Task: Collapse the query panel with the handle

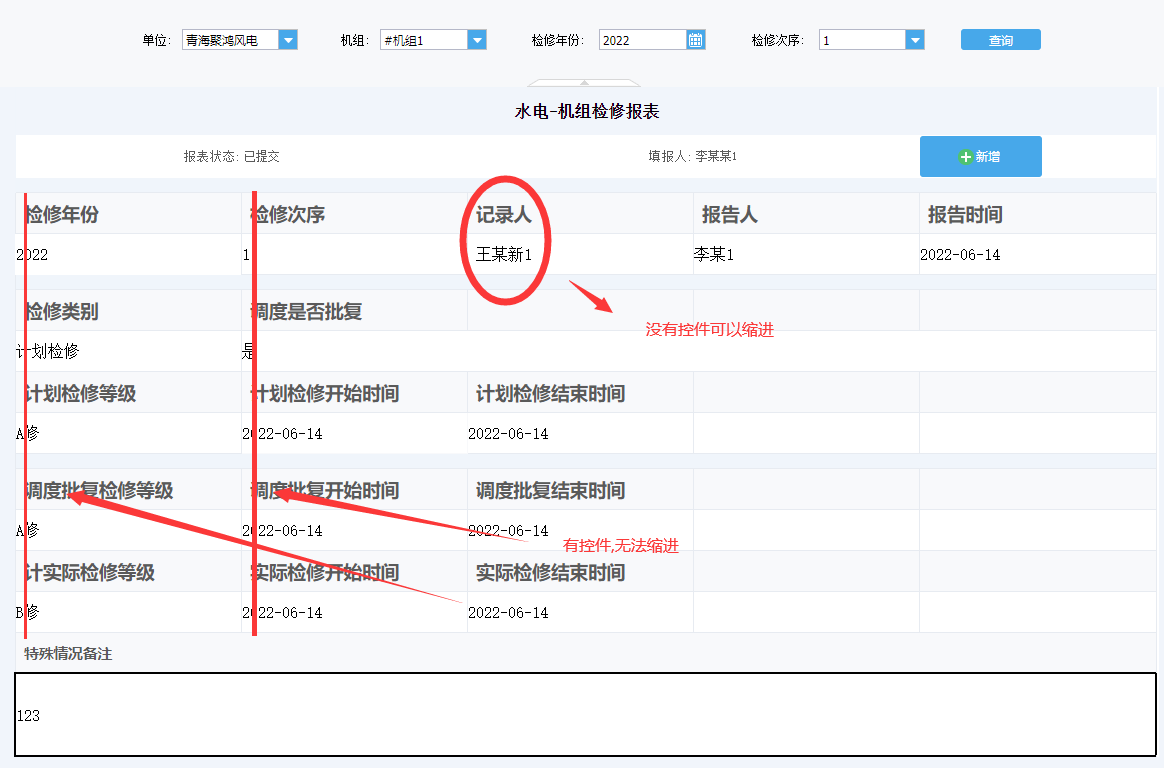Action: (x=584, y=82)
